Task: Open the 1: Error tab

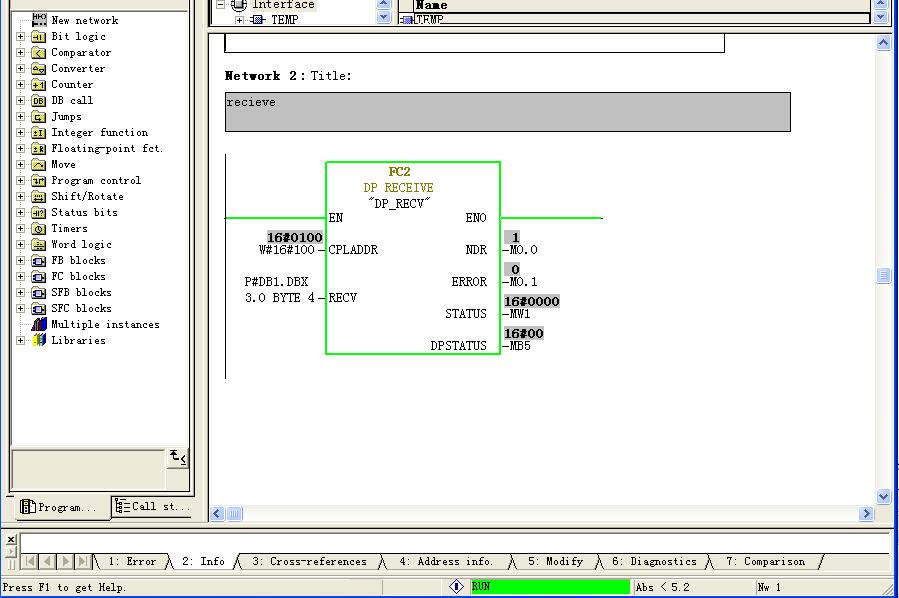Action: [x=132, y=562]
